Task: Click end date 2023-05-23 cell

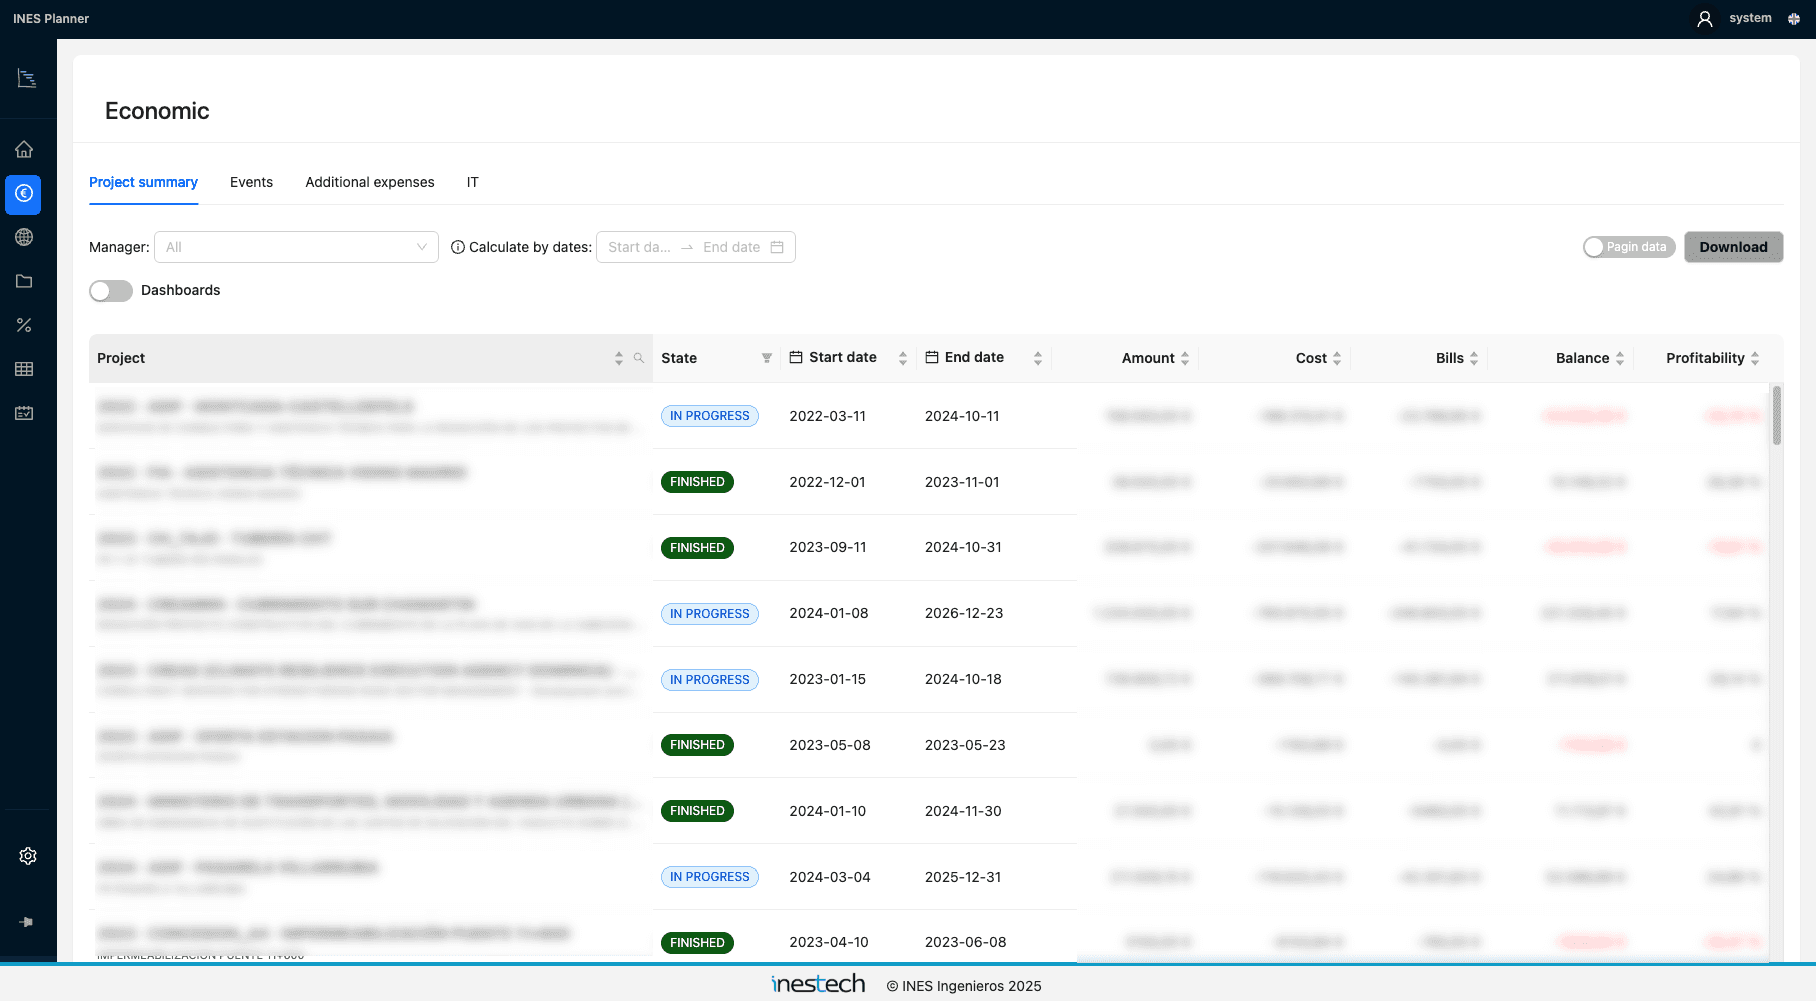Action: (965, 745)
